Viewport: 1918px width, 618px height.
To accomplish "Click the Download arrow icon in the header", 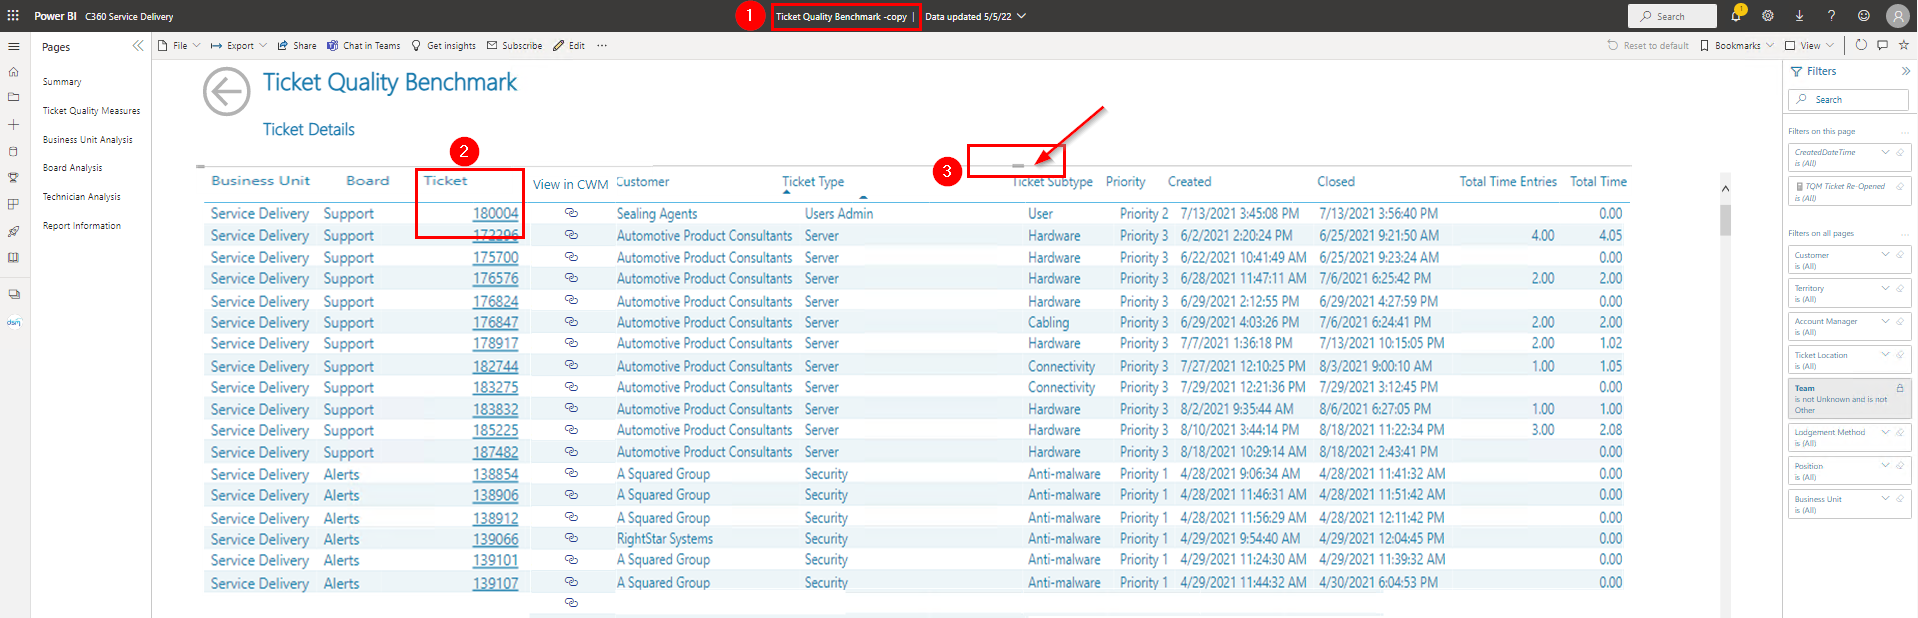I will (1799, 16).
